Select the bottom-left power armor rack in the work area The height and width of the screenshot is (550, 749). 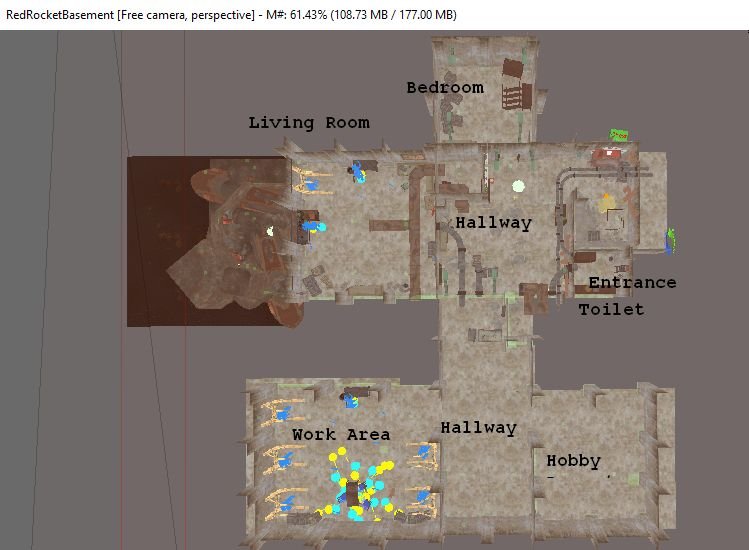click(285, 503)
